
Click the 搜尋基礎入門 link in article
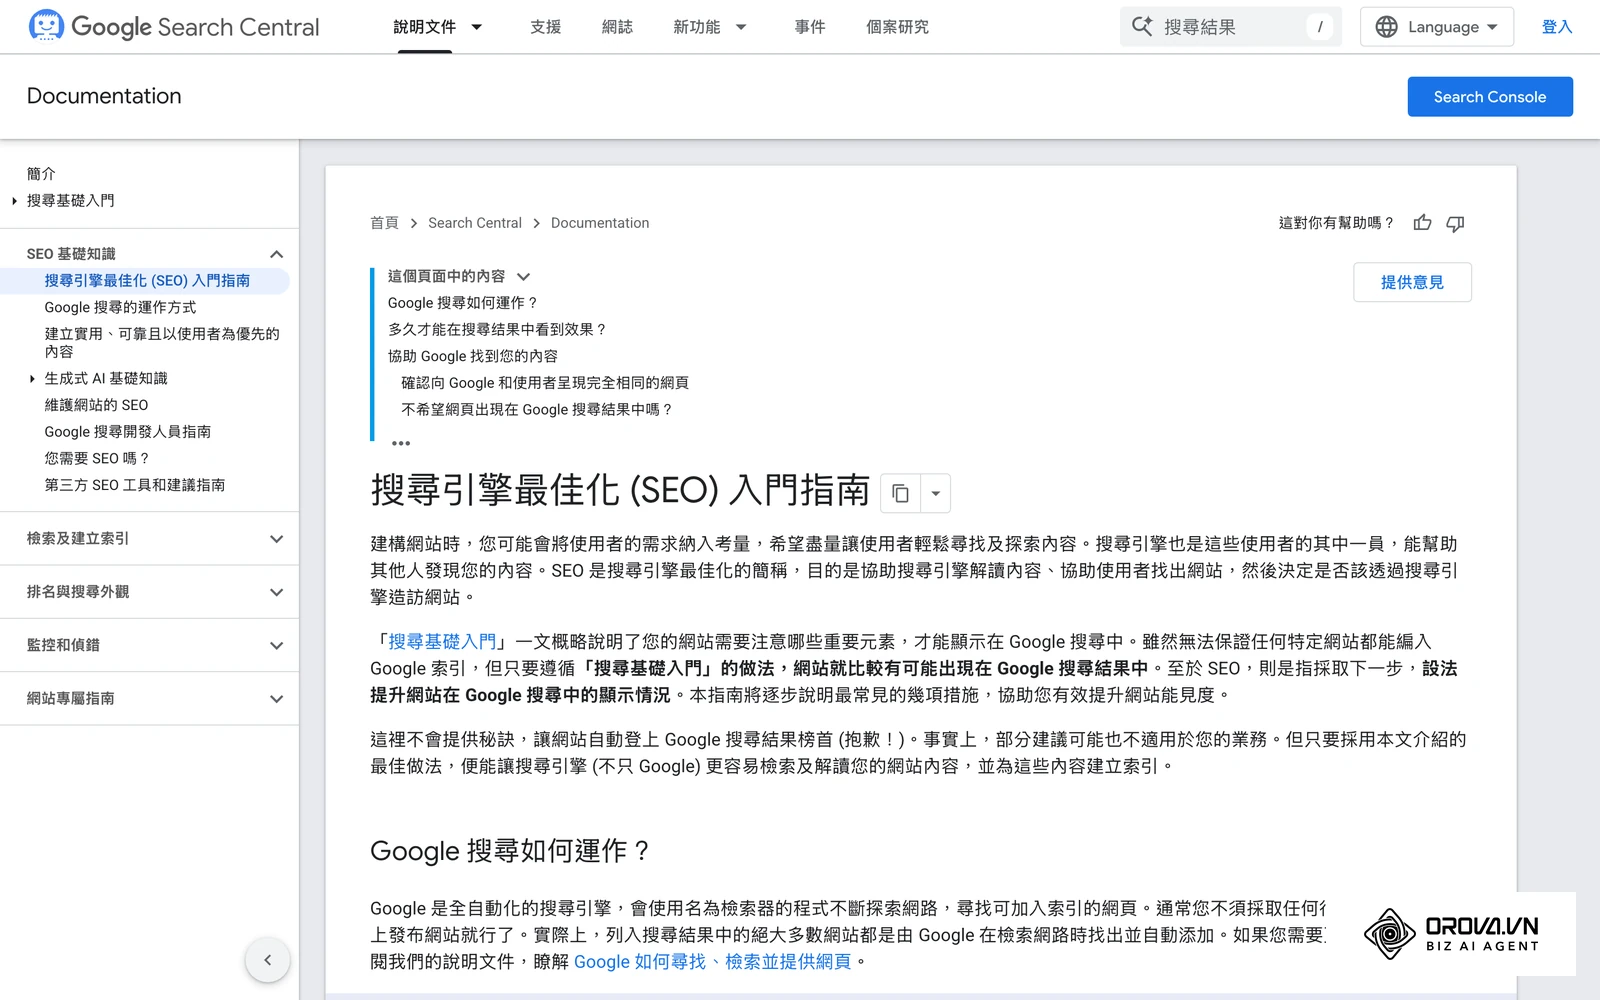tap(442, 642)
